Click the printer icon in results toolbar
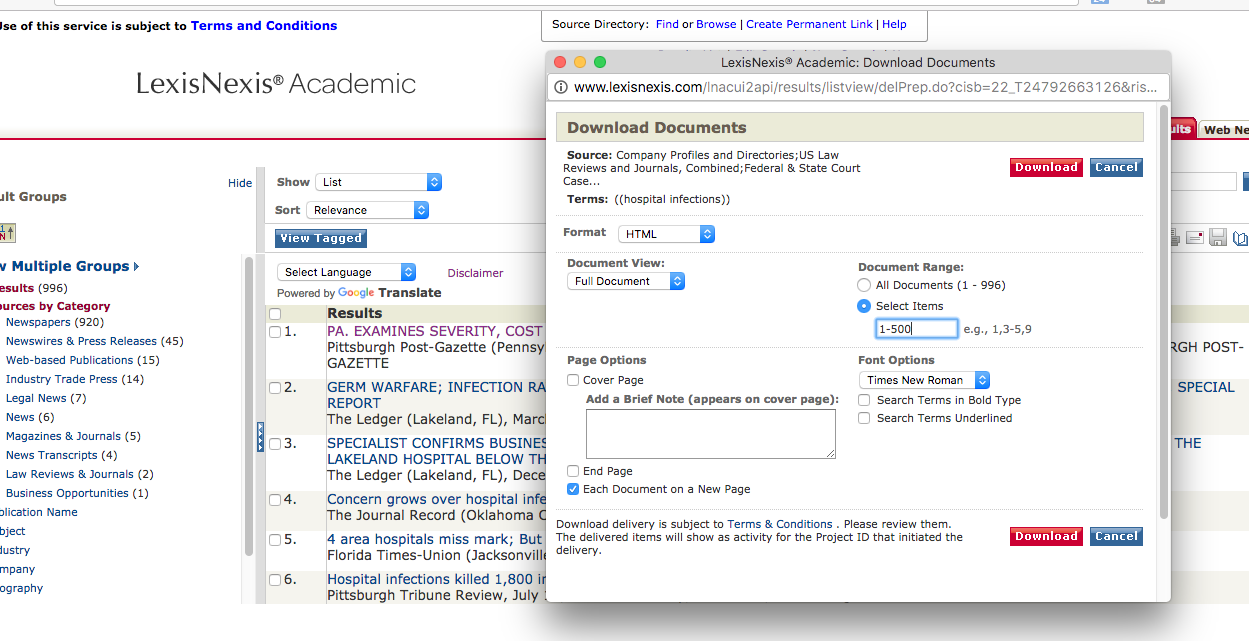Screen dimensions: 1249x641 [1175, 238]
